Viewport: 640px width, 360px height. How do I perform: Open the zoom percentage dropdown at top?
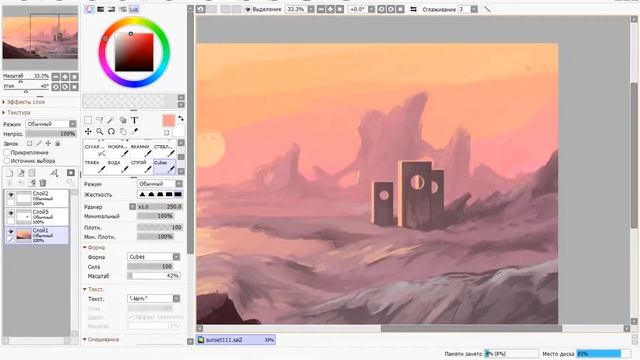[x=311, y=9]
